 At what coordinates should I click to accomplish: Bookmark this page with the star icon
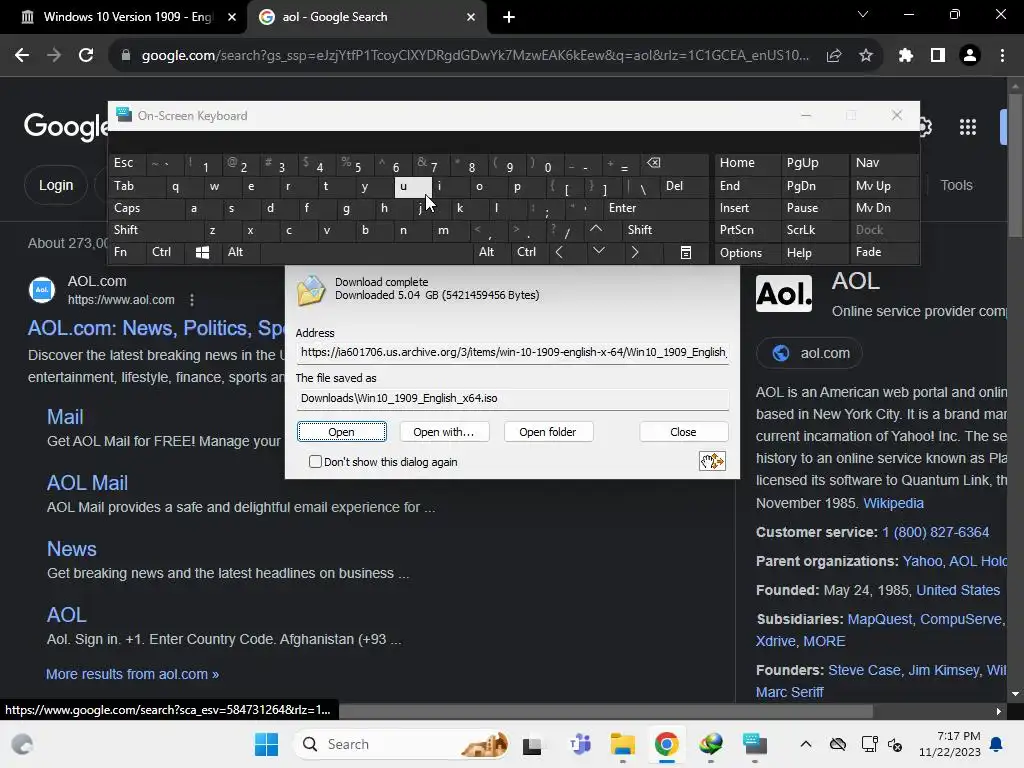pyautogui.click(x=865, y=56)
